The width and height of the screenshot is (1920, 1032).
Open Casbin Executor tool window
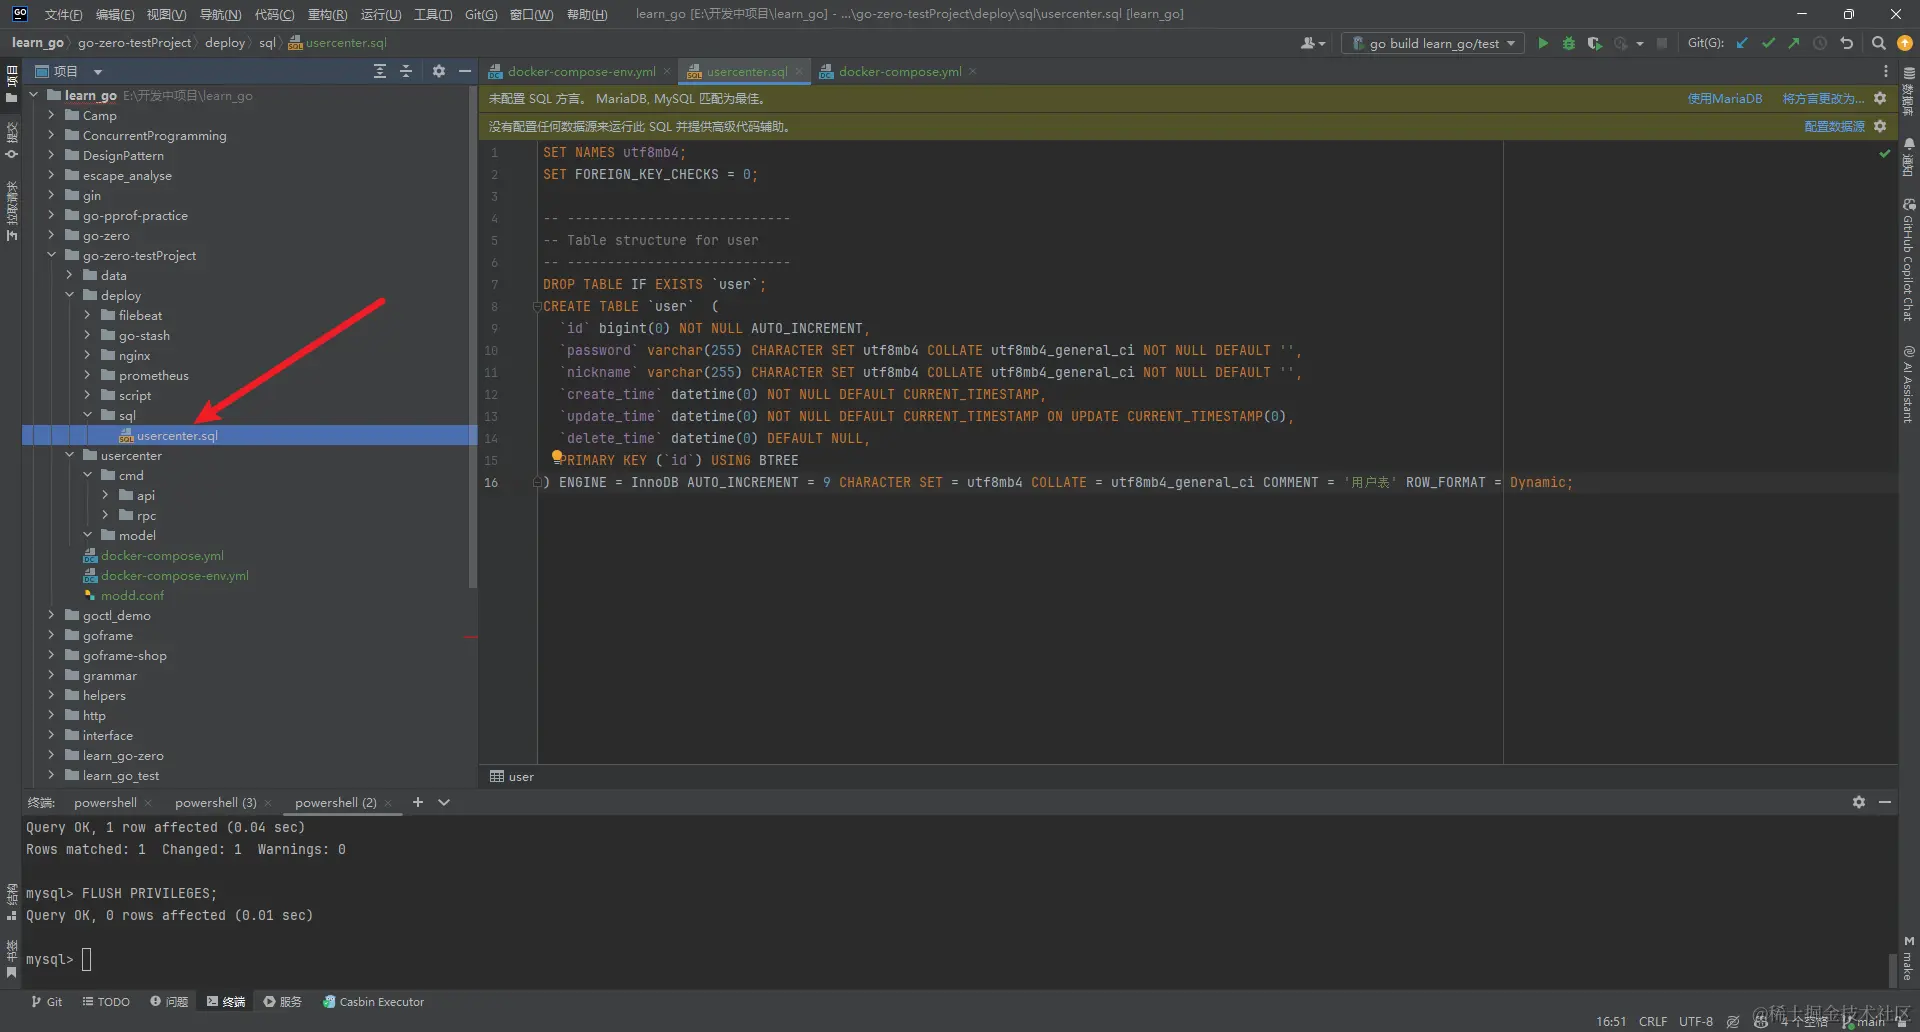373,1001
